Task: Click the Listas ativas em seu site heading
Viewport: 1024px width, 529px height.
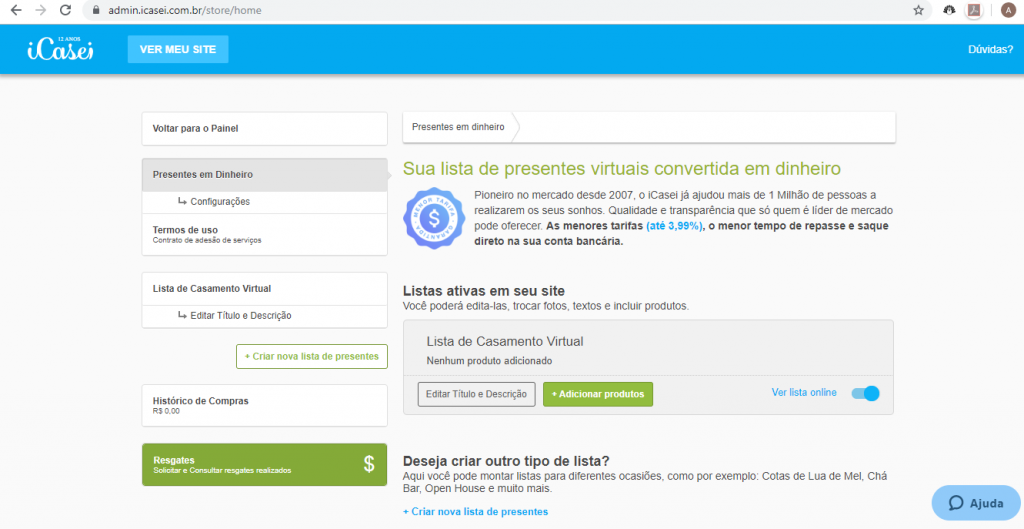Action: point(484,291)
